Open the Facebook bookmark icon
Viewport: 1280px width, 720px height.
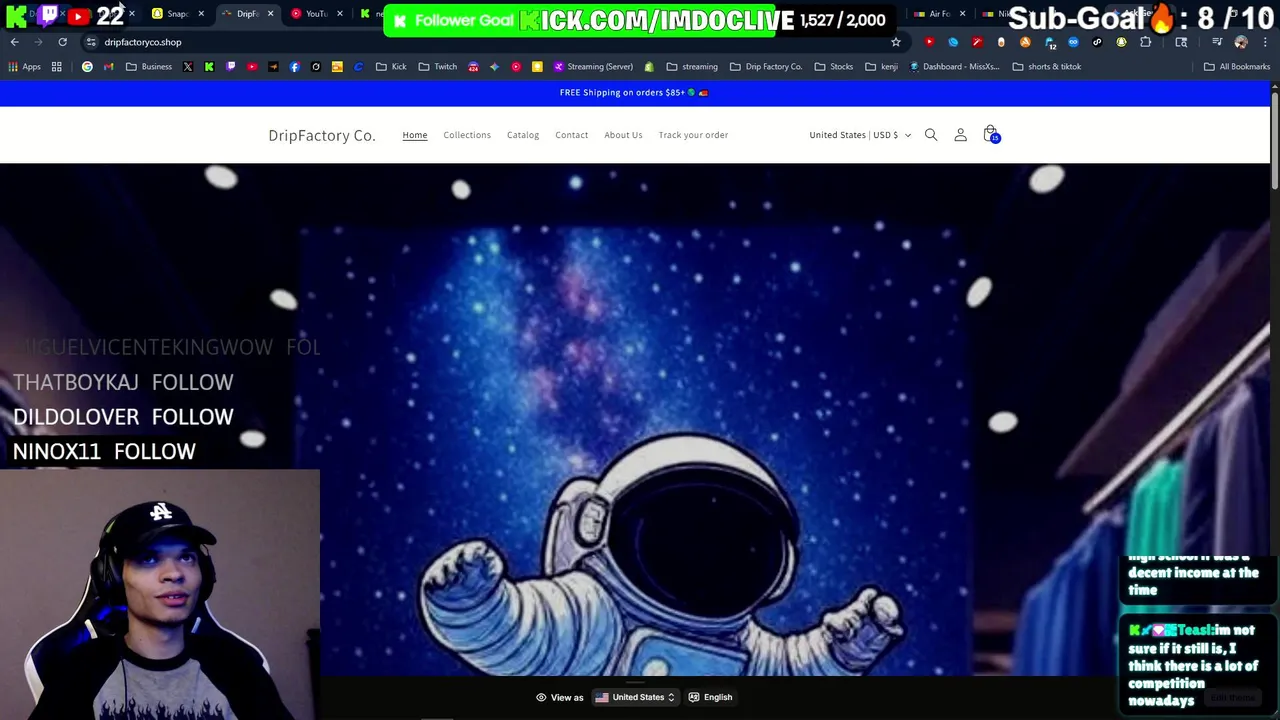pos(294,67)
